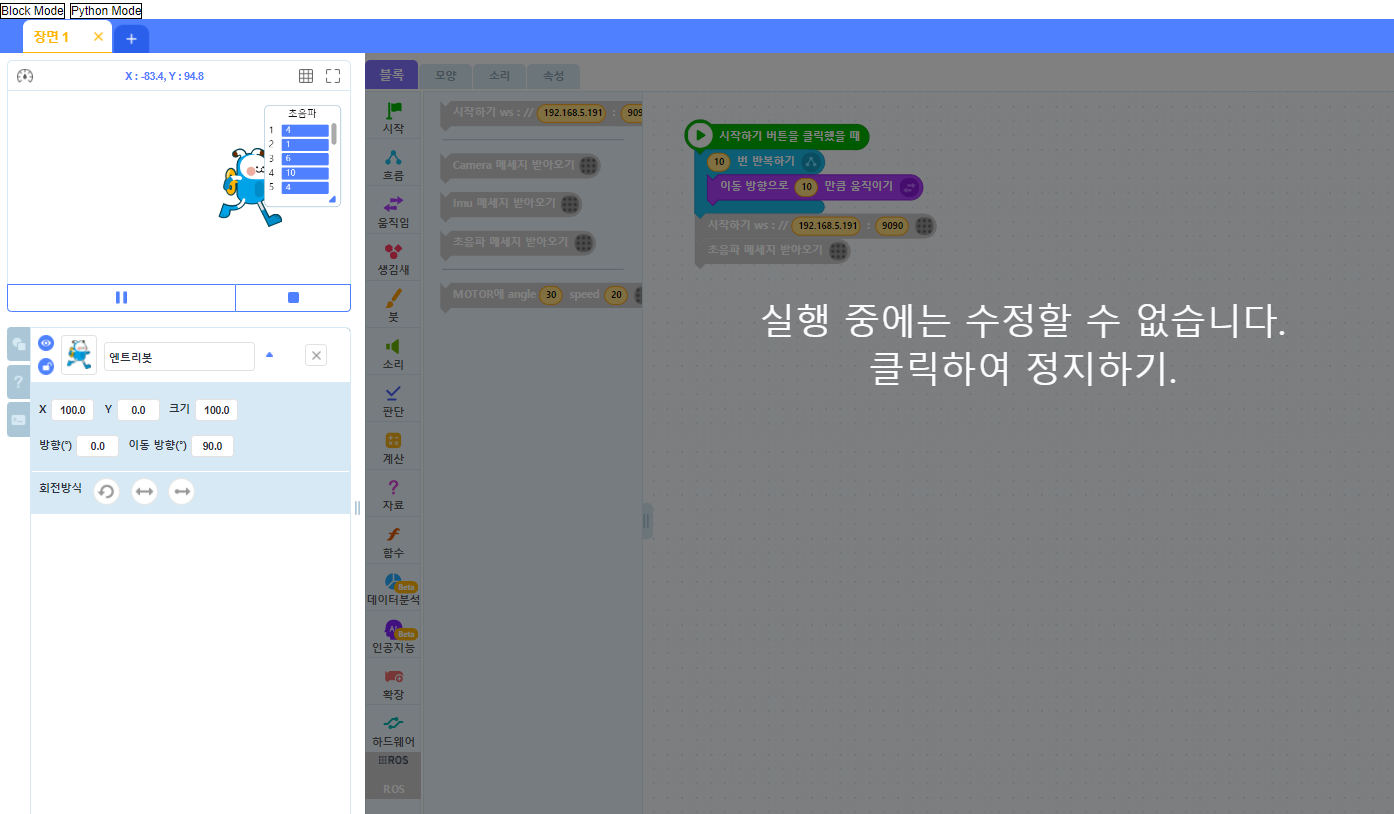Open the 소리 (Sound) block category
The image size is (1394, 814).
(392, 352)
